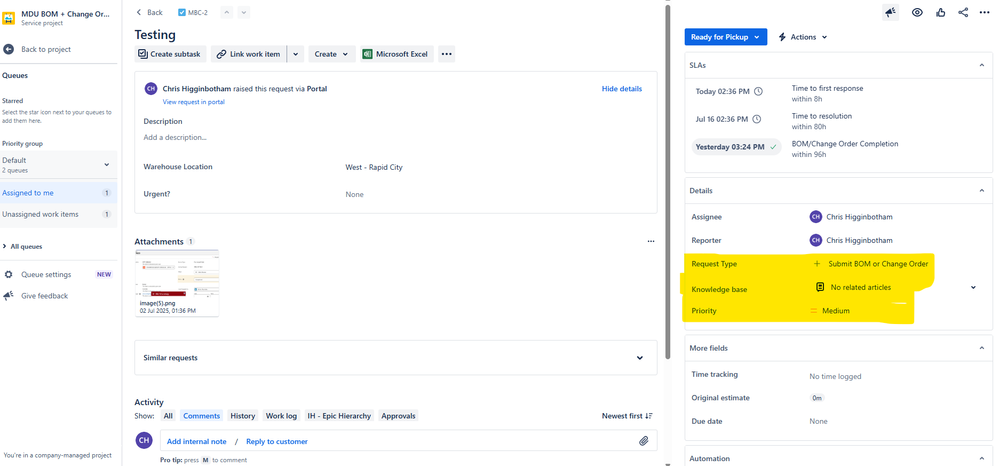Open the Ready for Pickup status dropdown
999x466 pixels.
click(x=726, y=37)
